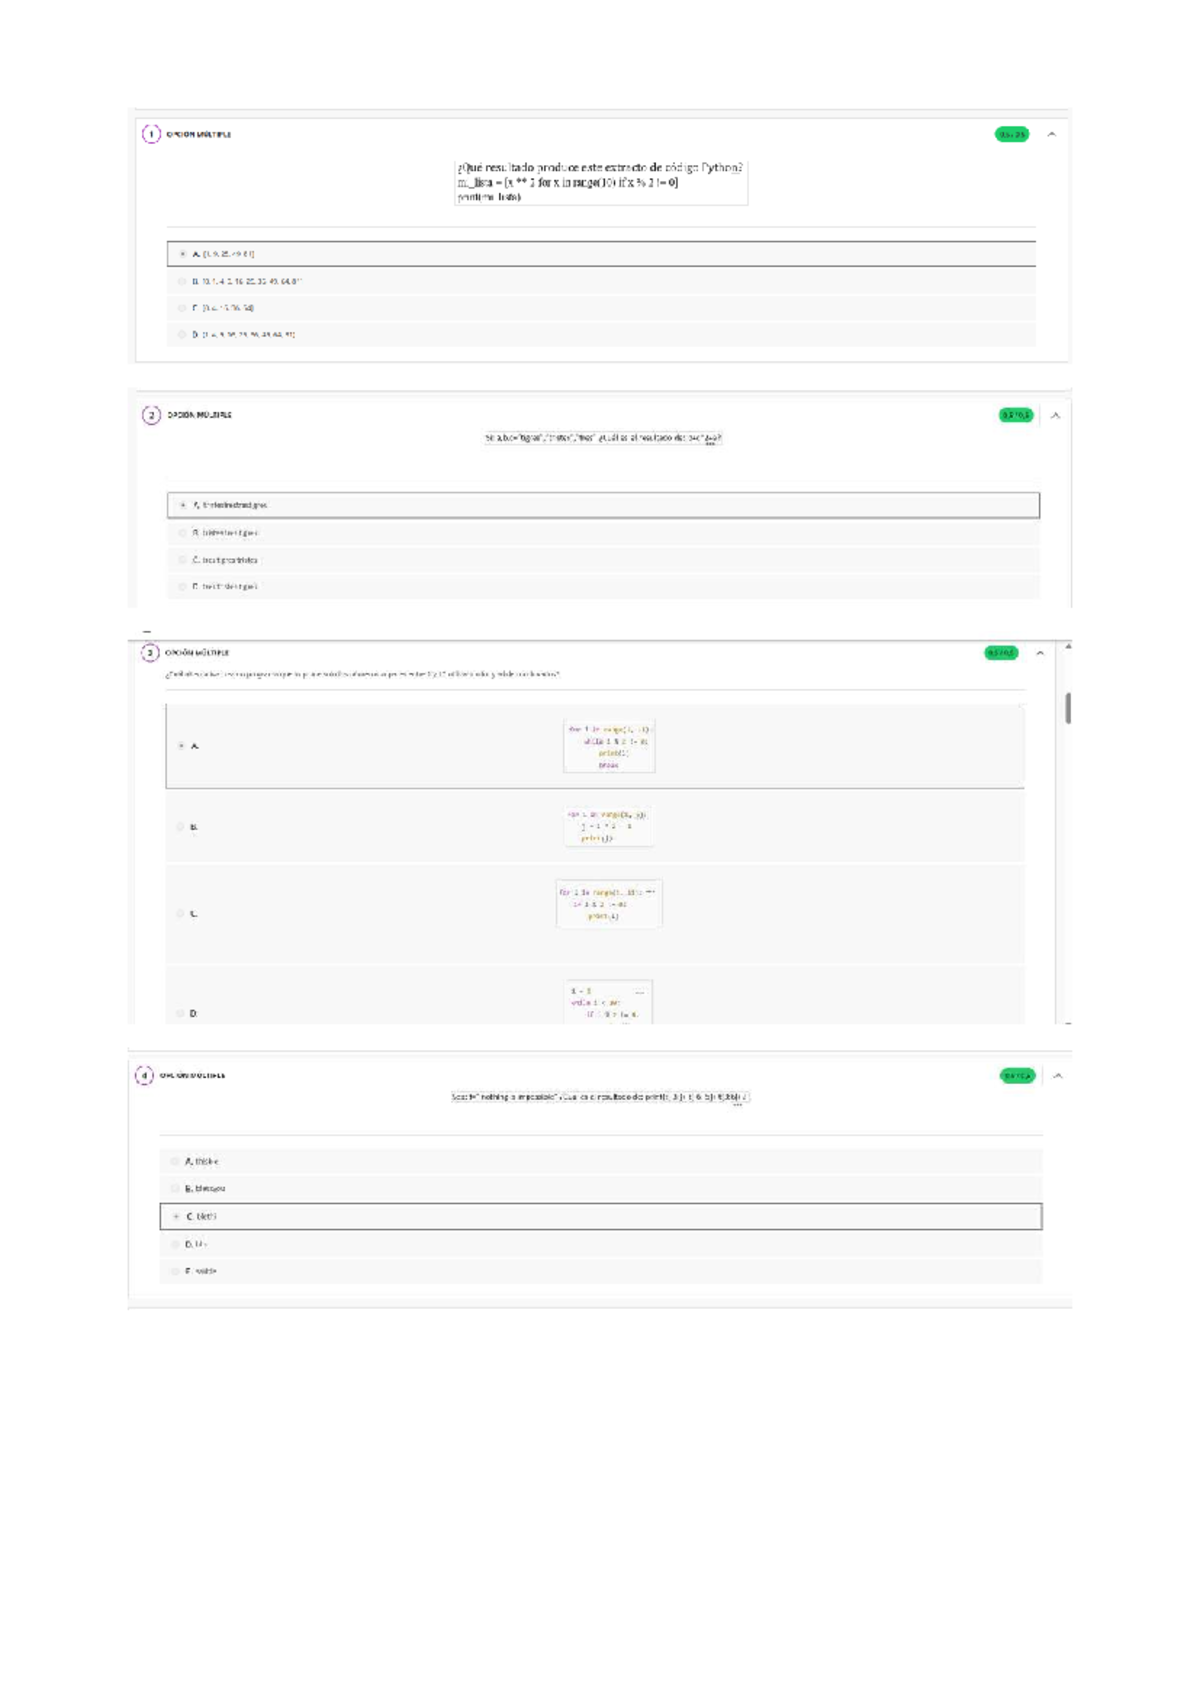This screenshot has height=1696, width=1200.
Task: Choose option B in question 4
Action: click(x=601, y=1188)
